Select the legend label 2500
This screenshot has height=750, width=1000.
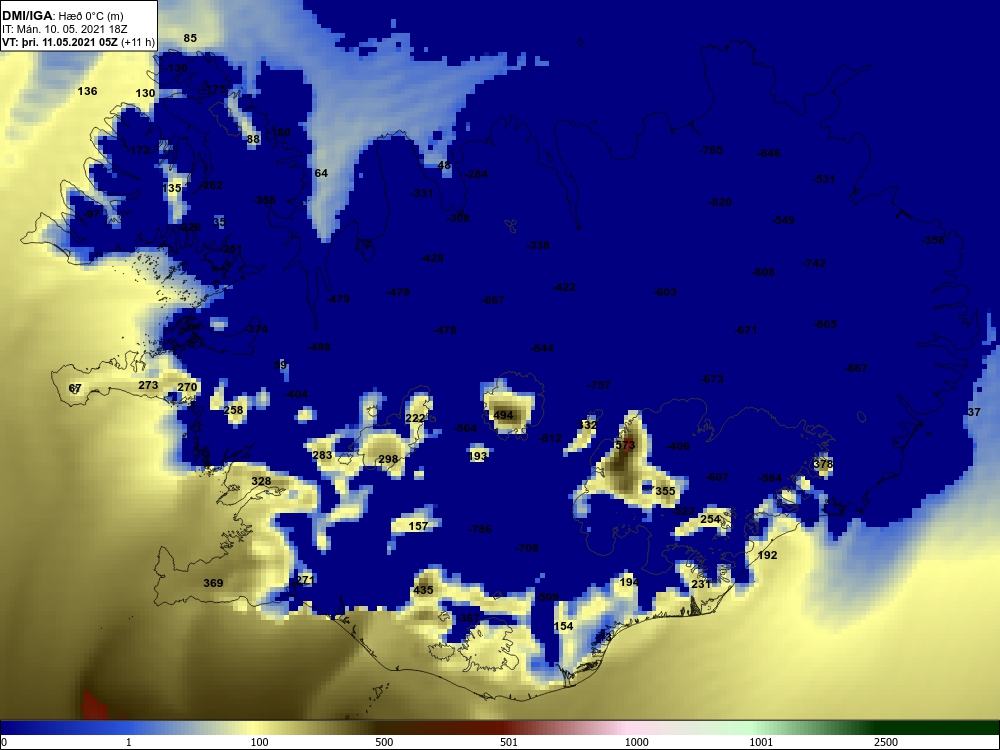(886, 742)
